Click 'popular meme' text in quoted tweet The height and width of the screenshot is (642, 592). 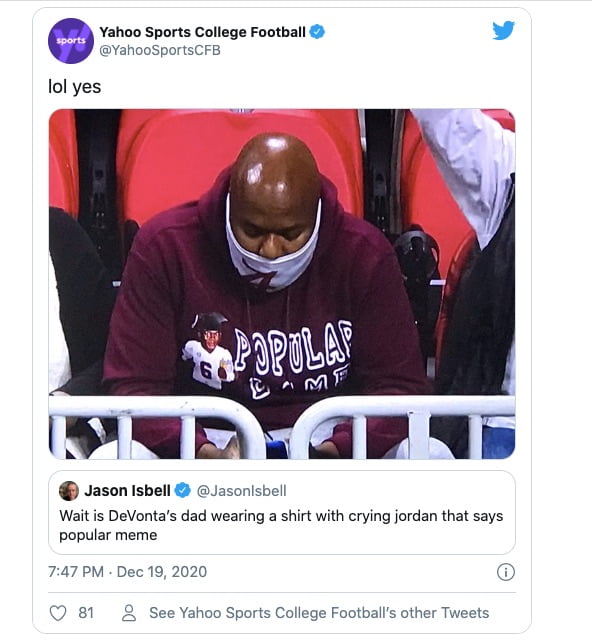point(108,535)
